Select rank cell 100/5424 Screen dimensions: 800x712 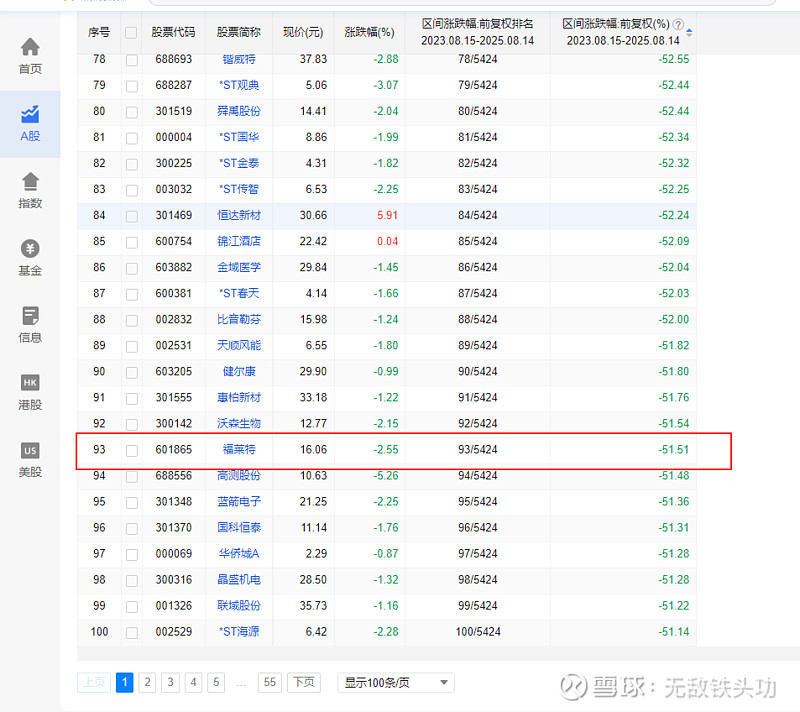coord(478,631)
